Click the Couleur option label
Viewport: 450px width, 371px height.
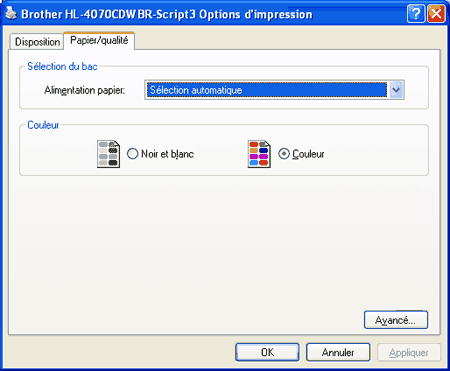tap(308, 154)
